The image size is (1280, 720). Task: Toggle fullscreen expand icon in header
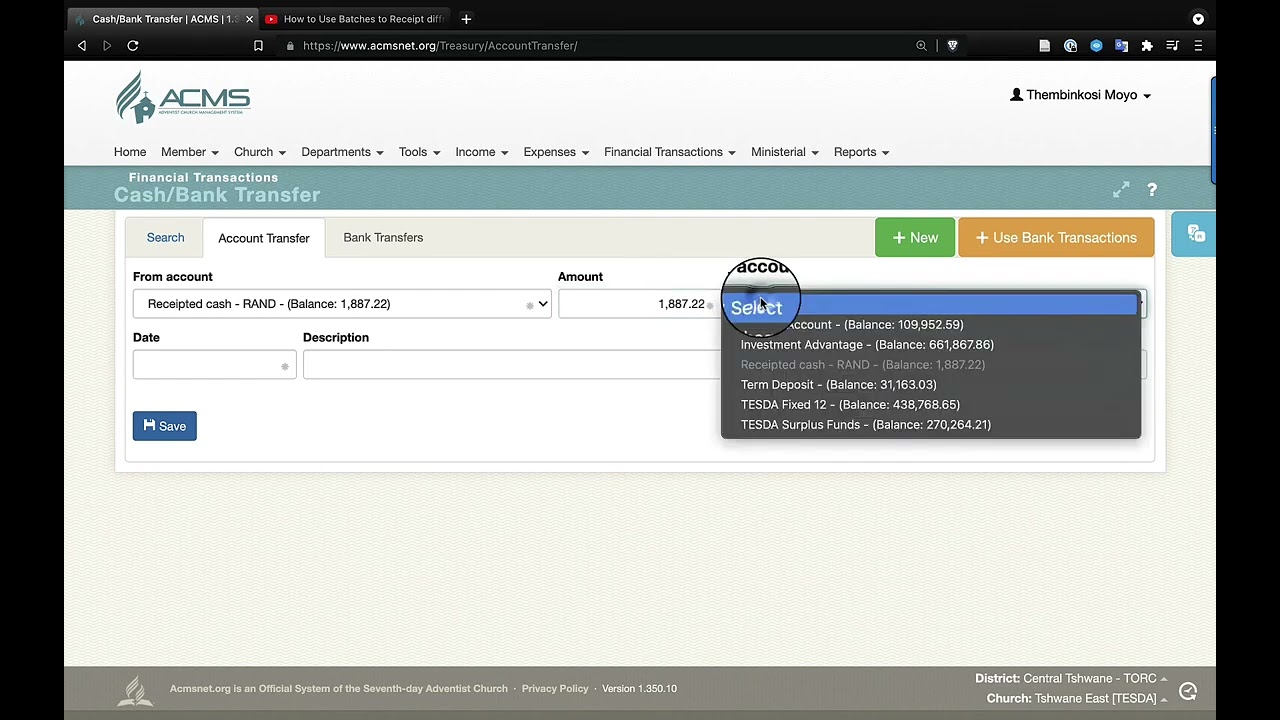coord(1121,190)
